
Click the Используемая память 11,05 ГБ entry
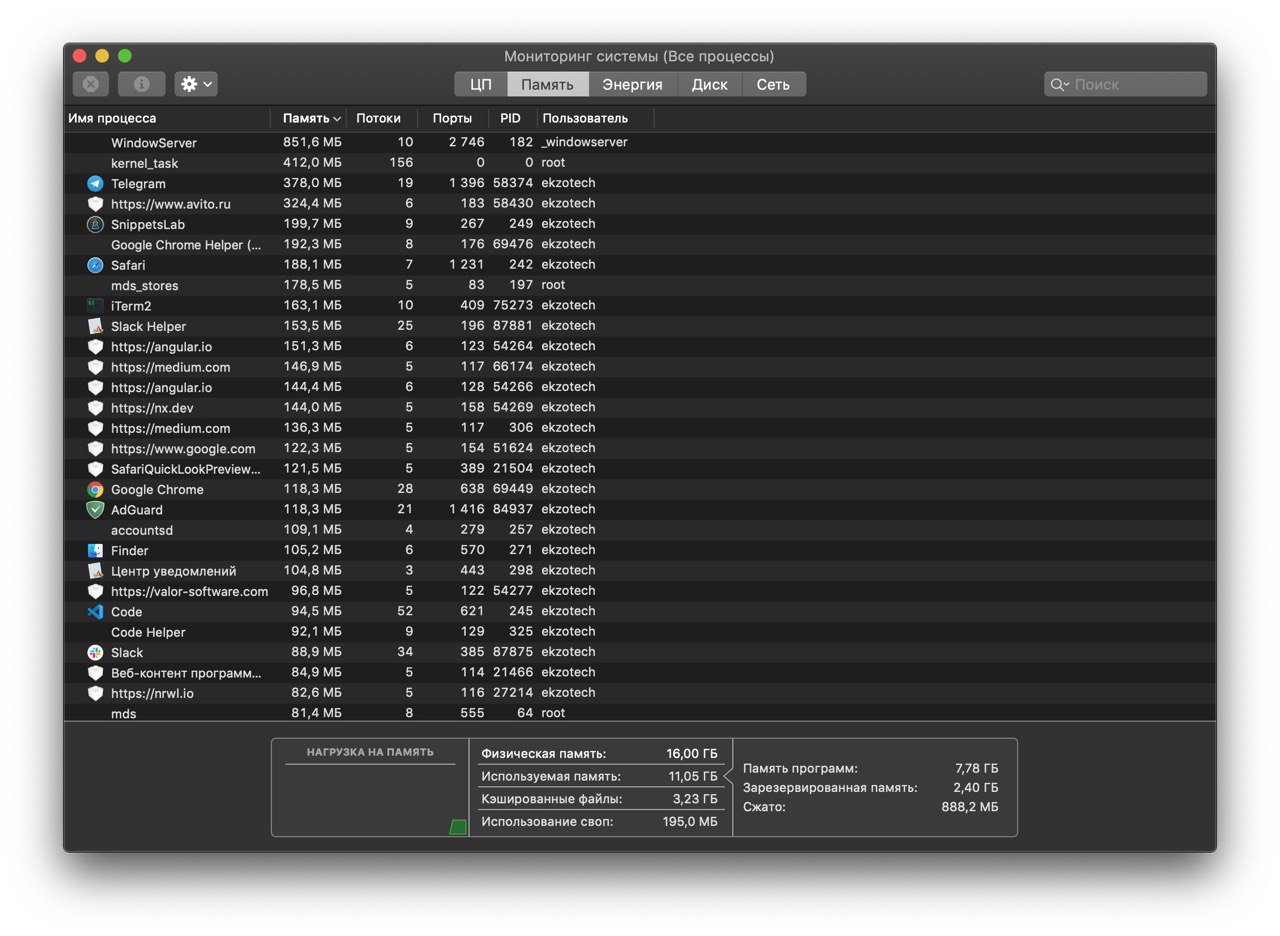[600, 776]
